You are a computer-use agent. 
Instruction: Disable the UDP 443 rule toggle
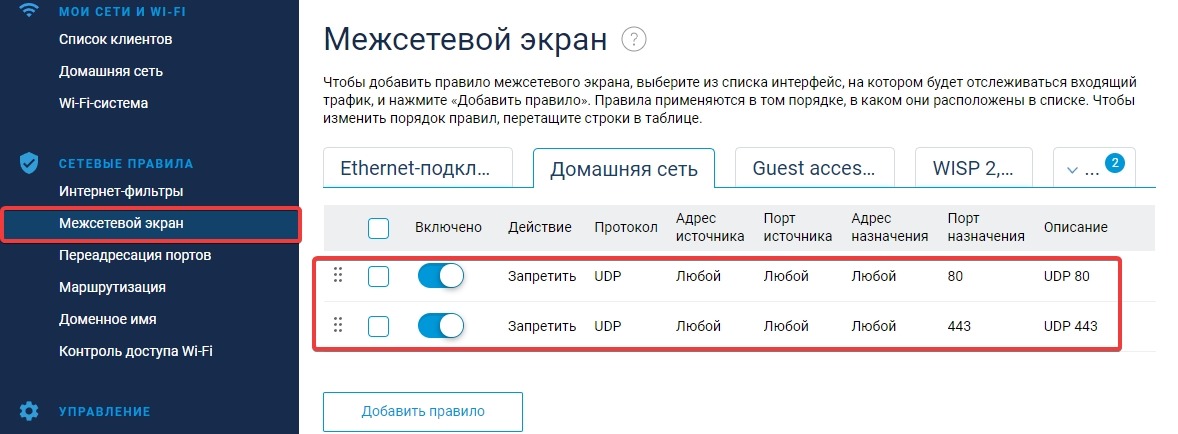(440, 325)
